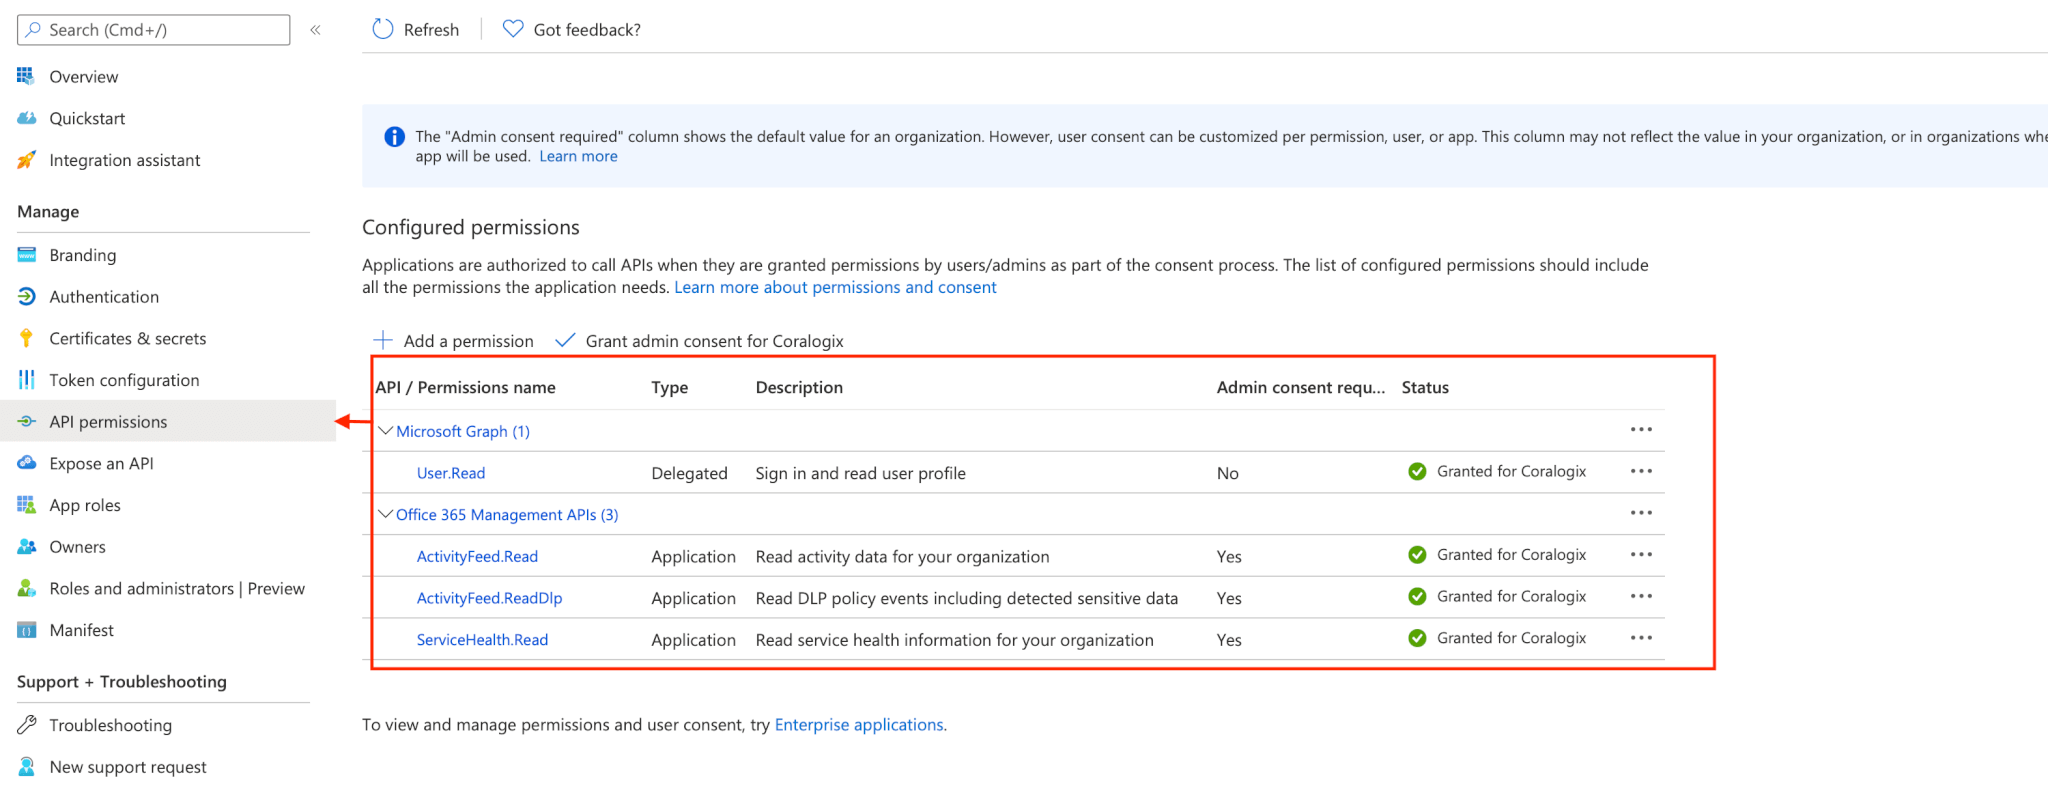Open more options for Office 365 Management APIs
This screenshot has width=2048, height=810.
(x=1641, y=513)
